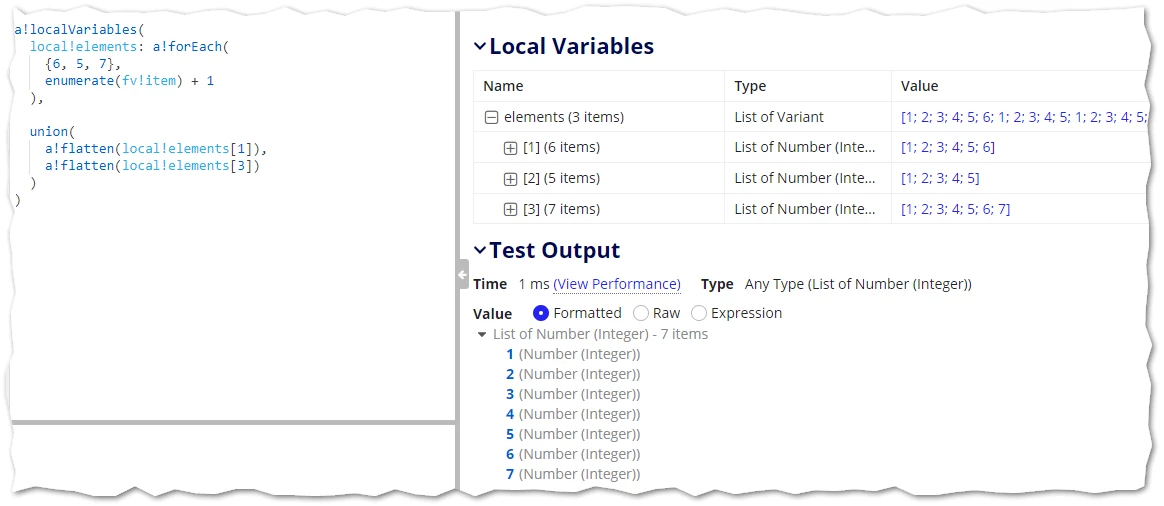The height and width of the screenshot is (506, 1164).
Task: Collapse the elements (3 items) row
Action: pyautogui.click(x=491, y=117)
